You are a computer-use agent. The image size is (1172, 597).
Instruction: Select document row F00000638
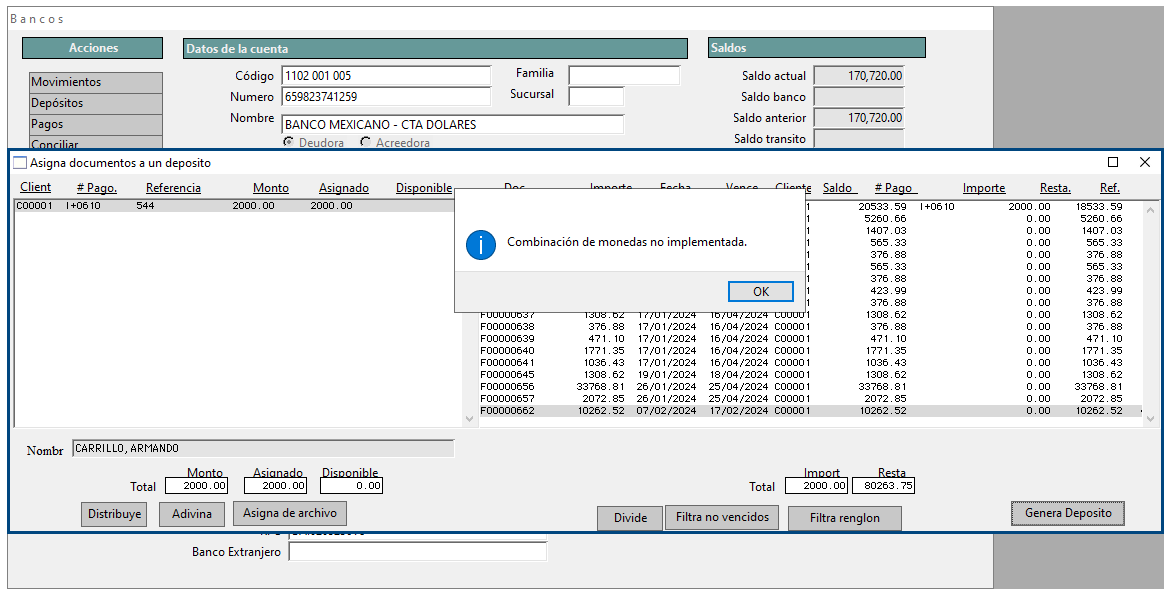(x=811, y=327)
